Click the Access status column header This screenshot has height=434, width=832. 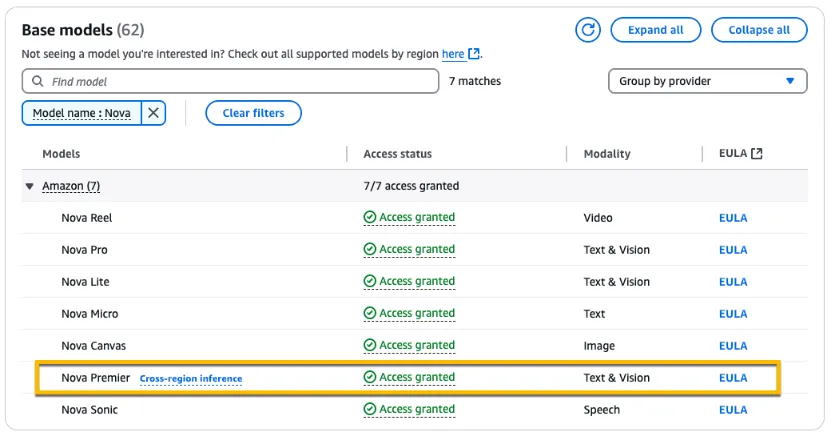coord(397,154)
